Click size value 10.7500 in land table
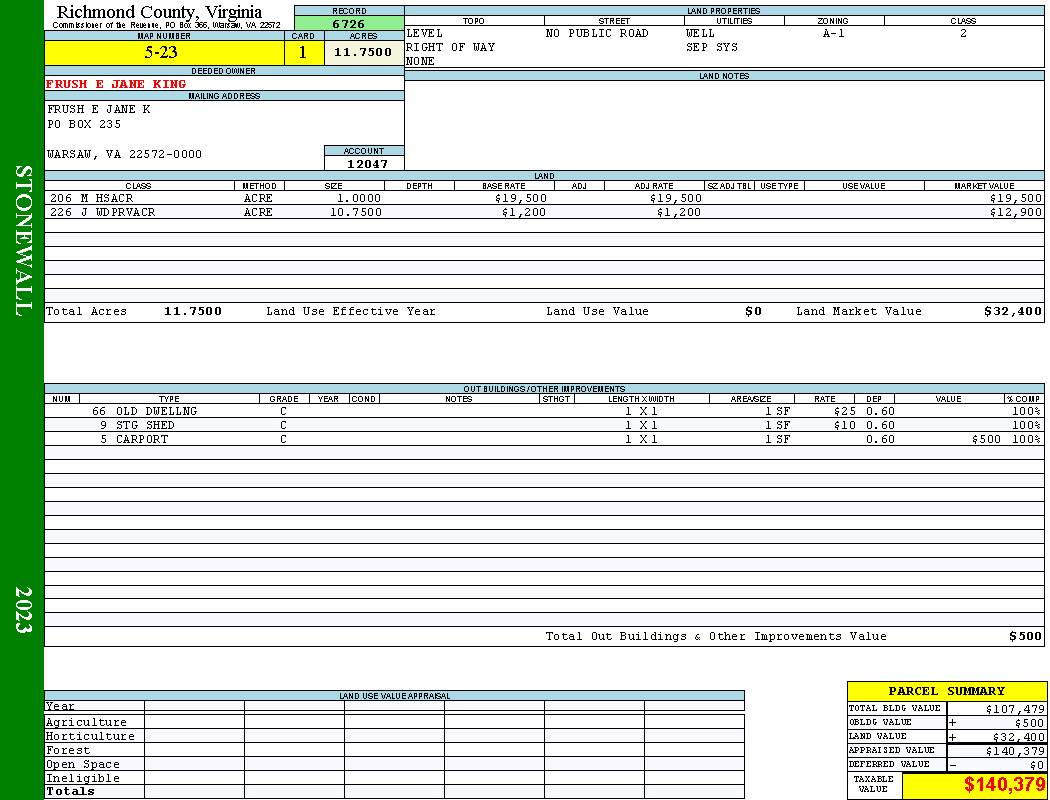This screenshot has width=1050, height=800. click(x=356, y=212)
